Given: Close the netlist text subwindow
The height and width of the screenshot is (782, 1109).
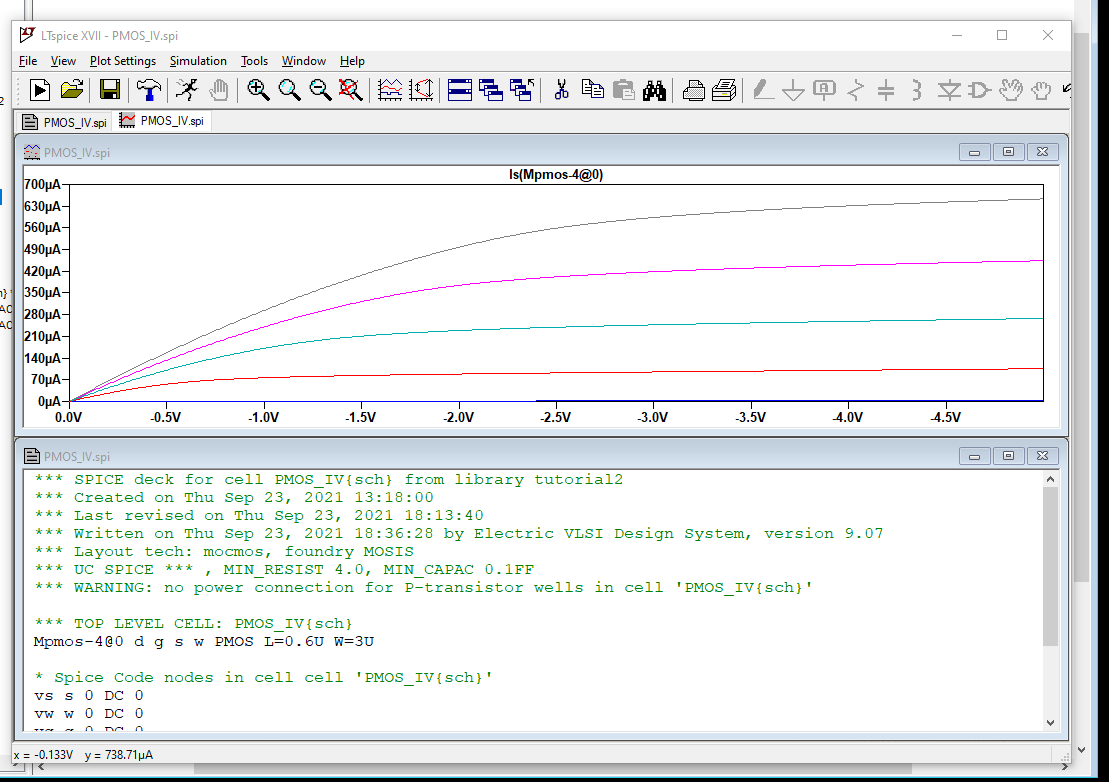Looking at the screenshot, I should point(1042,456).
